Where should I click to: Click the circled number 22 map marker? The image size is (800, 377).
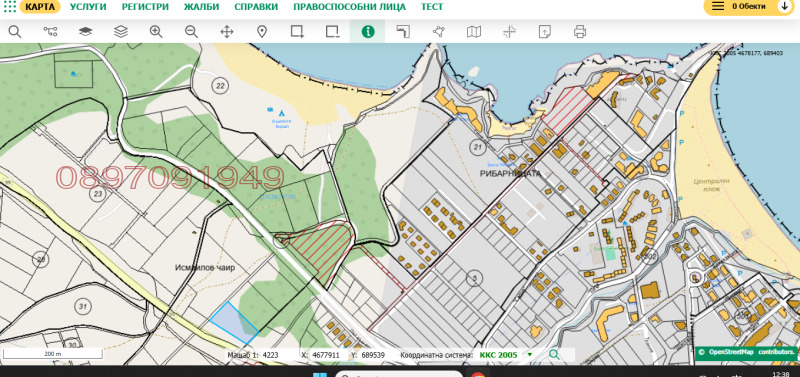(x=220, y=86)
